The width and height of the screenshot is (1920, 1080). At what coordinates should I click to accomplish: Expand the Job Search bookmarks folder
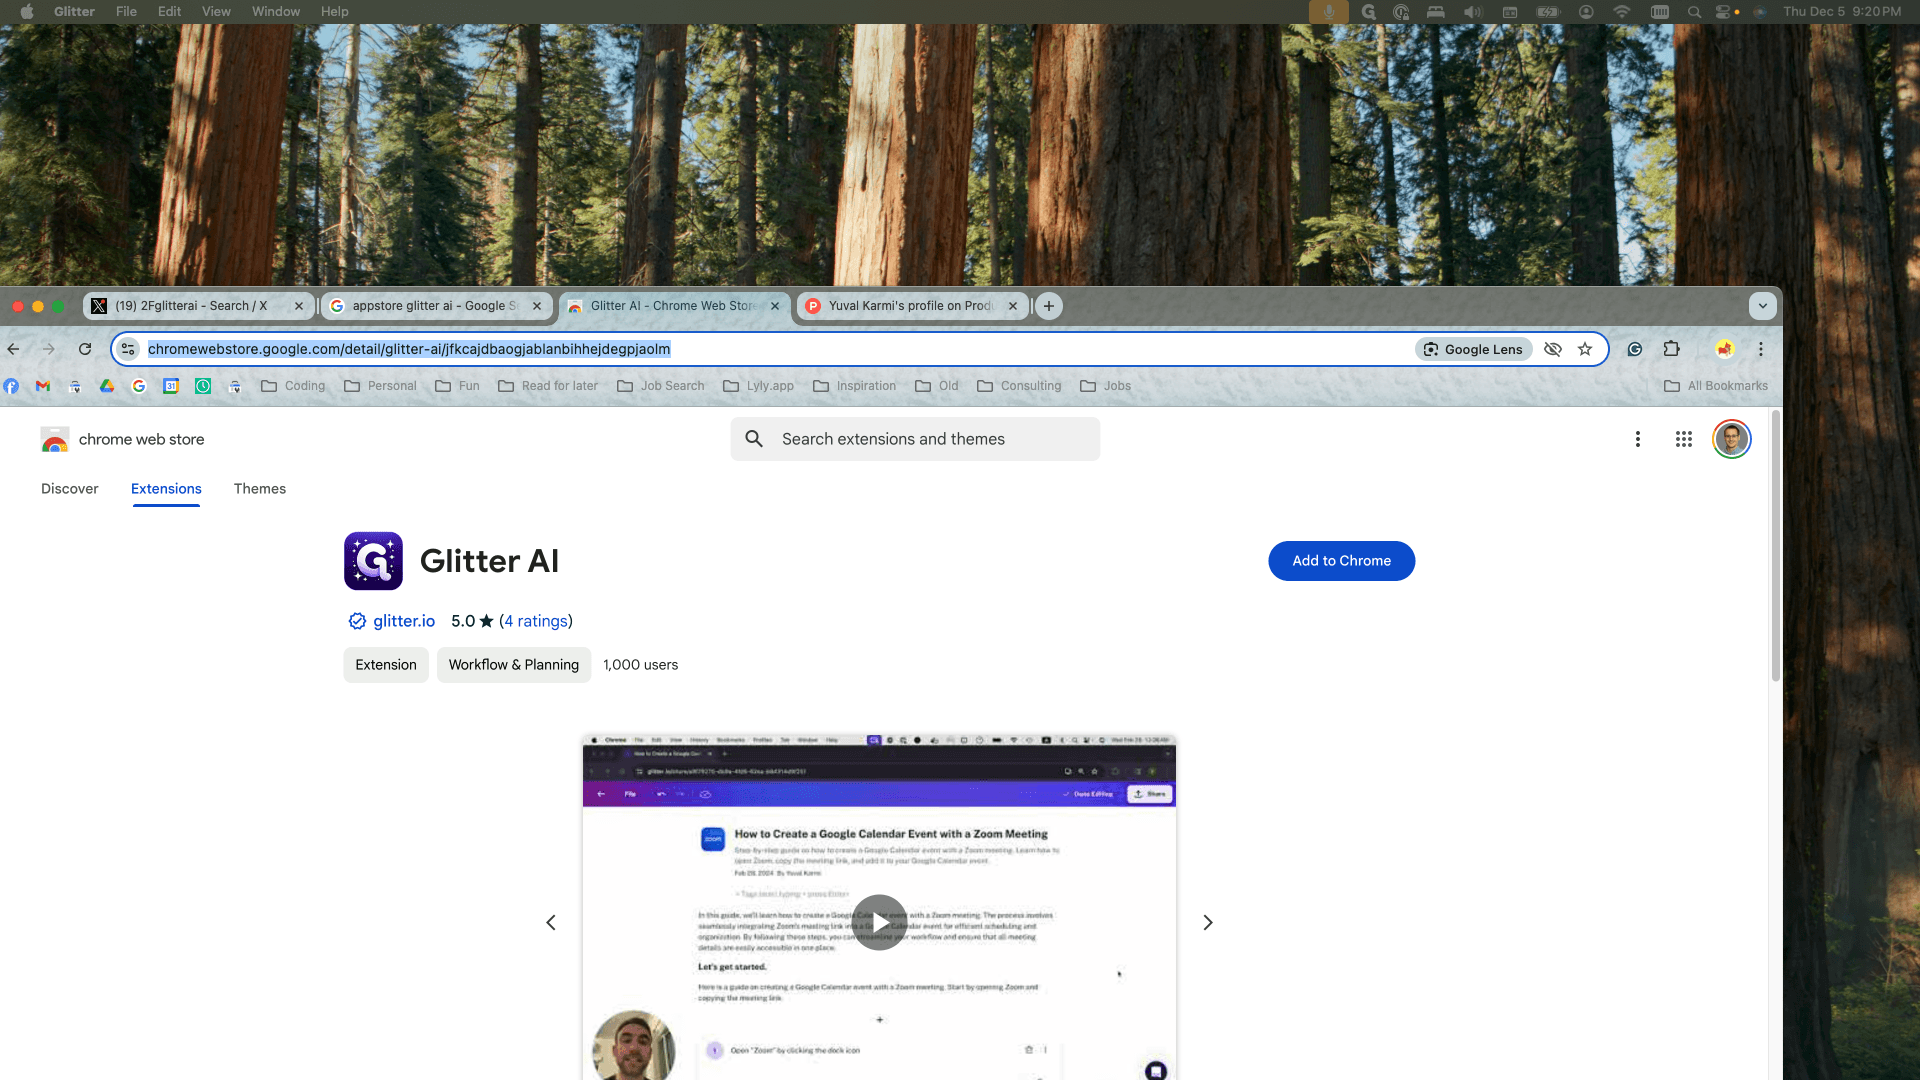pyautogui.click(x=661, y=386)
